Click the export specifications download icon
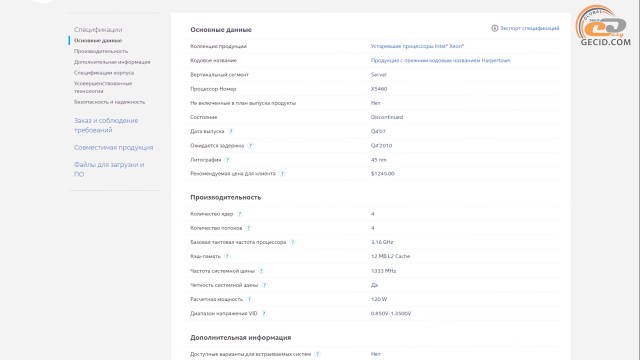The image size is (640, 360). (x=494, y=28)
